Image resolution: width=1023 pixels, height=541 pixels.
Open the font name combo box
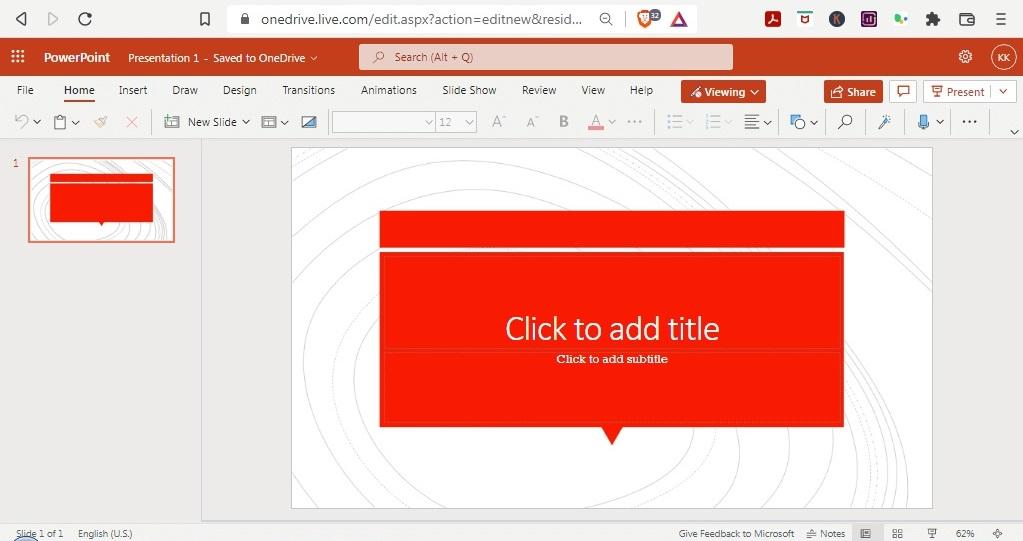click(x=384, y=121)
